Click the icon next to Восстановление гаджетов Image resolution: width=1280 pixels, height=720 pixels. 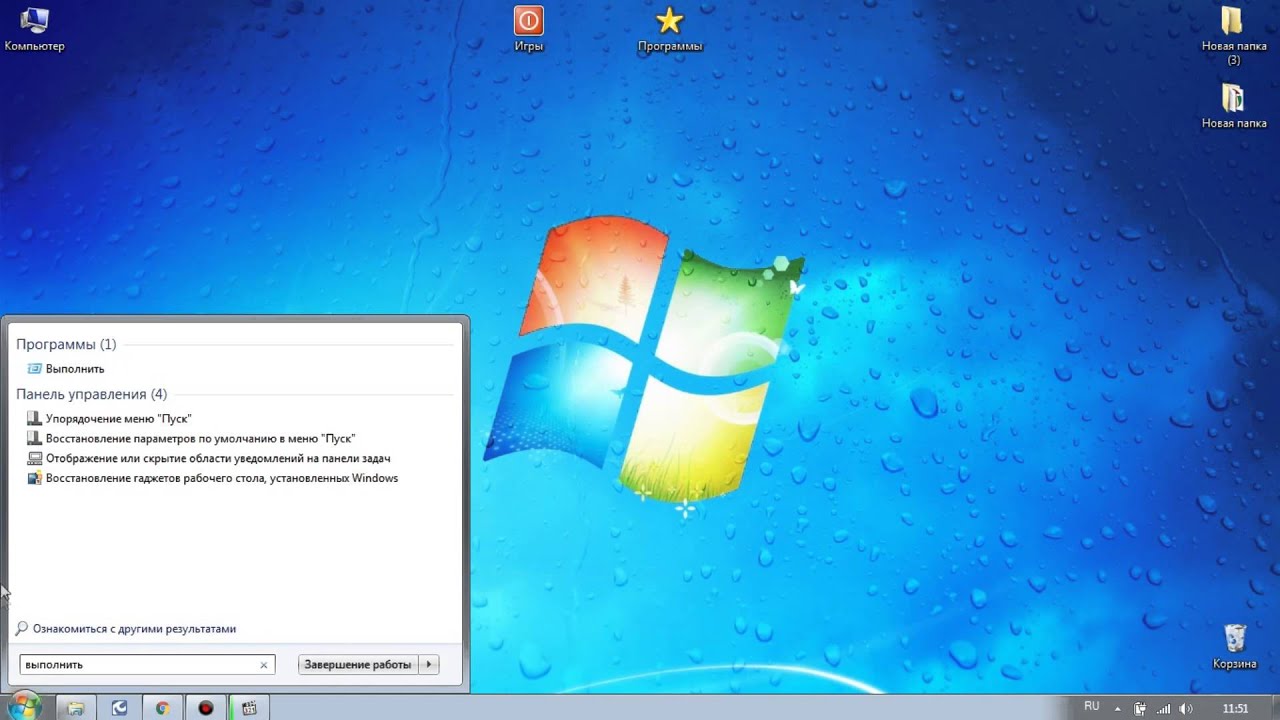tap(35, 478)
